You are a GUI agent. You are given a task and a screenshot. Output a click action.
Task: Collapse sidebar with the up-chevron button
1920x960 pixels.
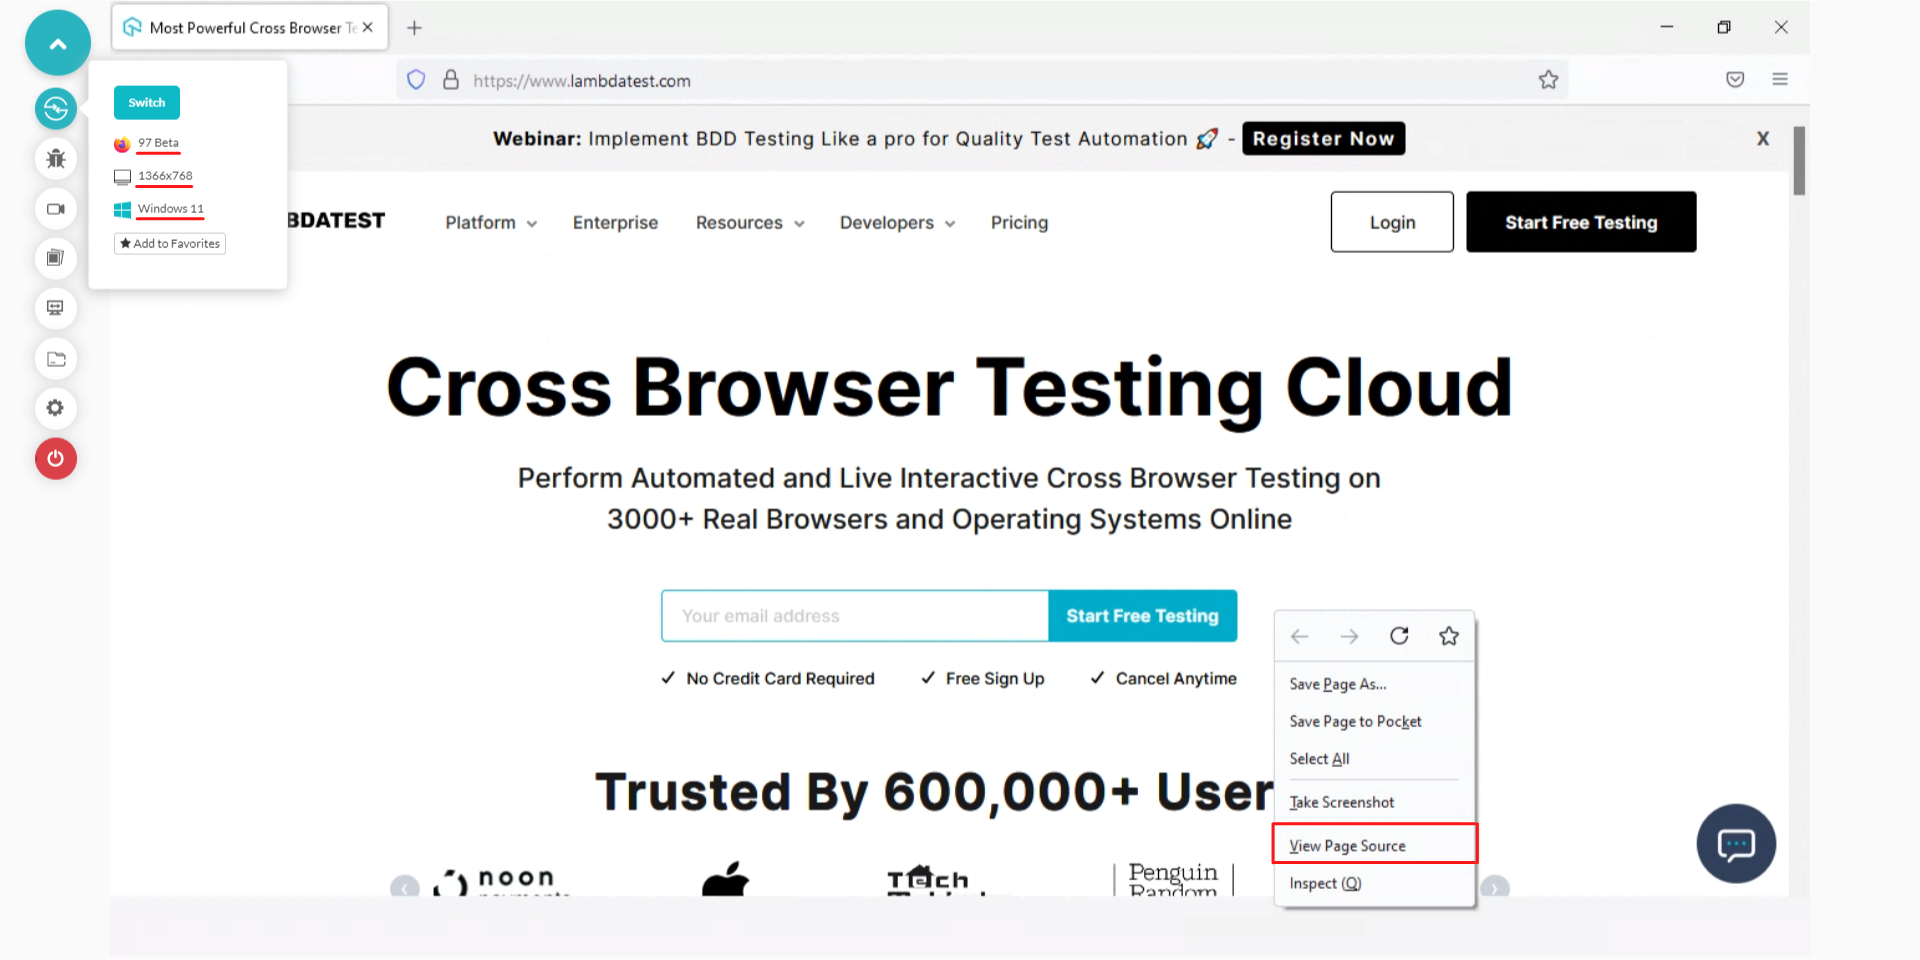[58, 43]
